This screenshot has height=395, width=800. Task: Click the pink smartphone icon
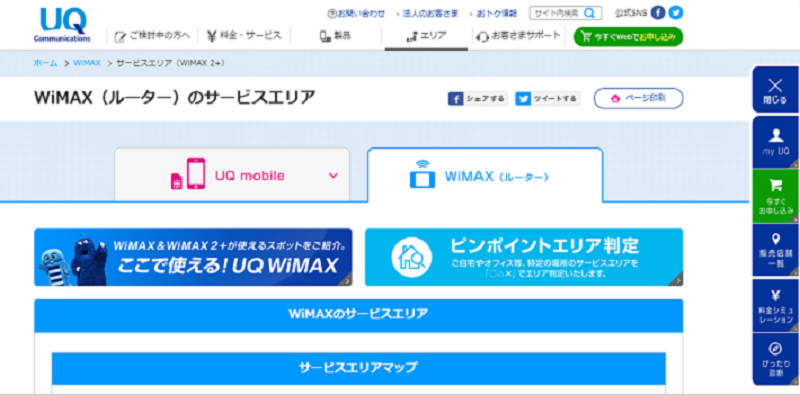(196, 174)
